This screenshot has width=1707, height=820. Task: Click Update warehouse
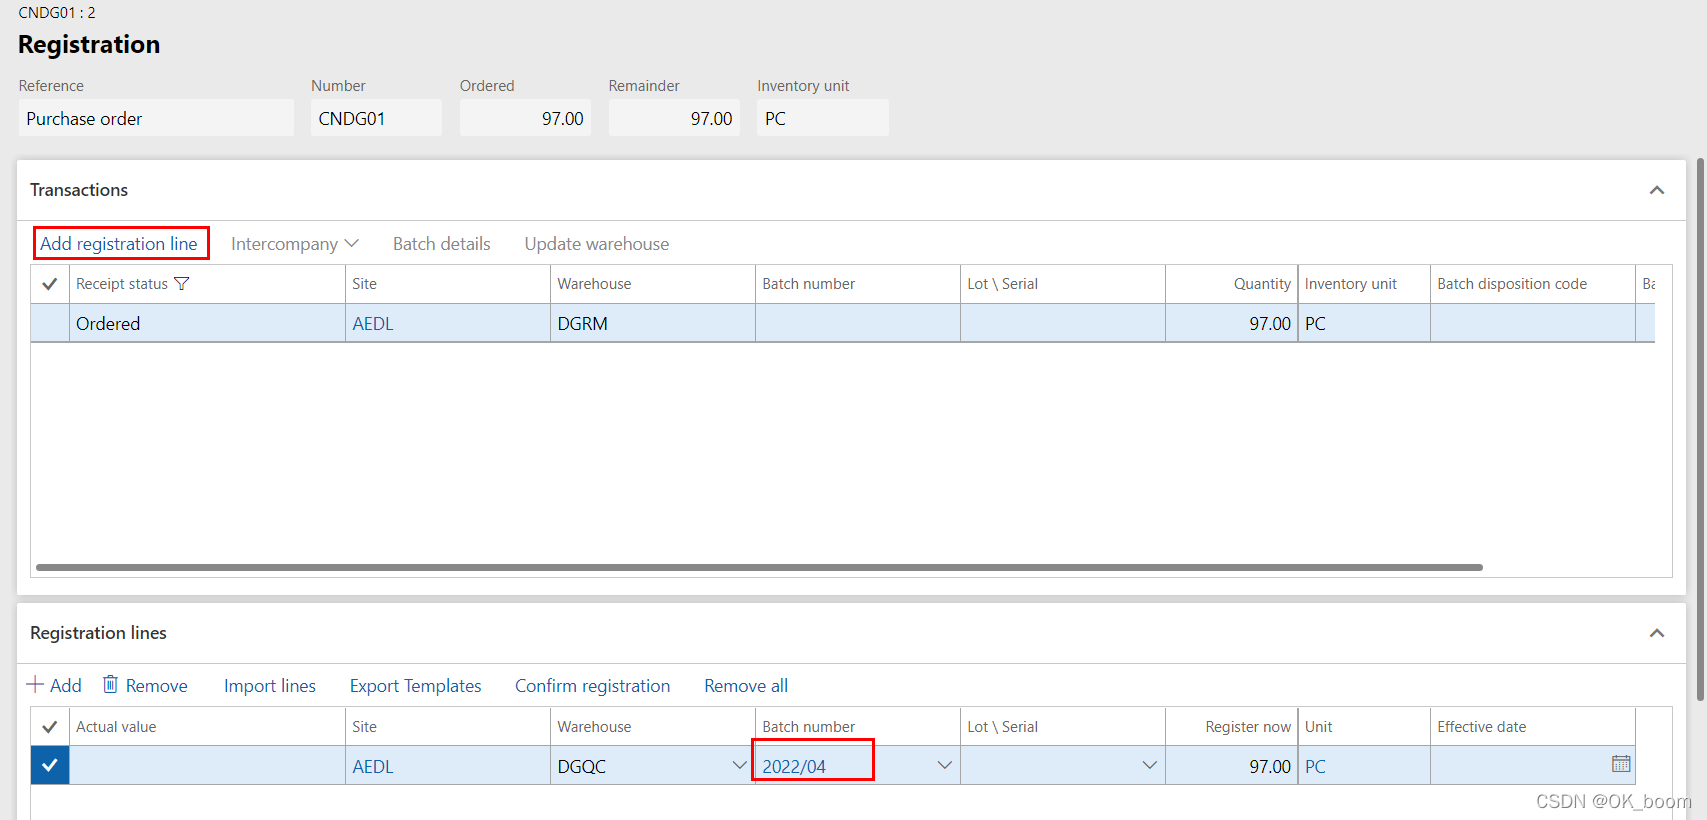597,244
